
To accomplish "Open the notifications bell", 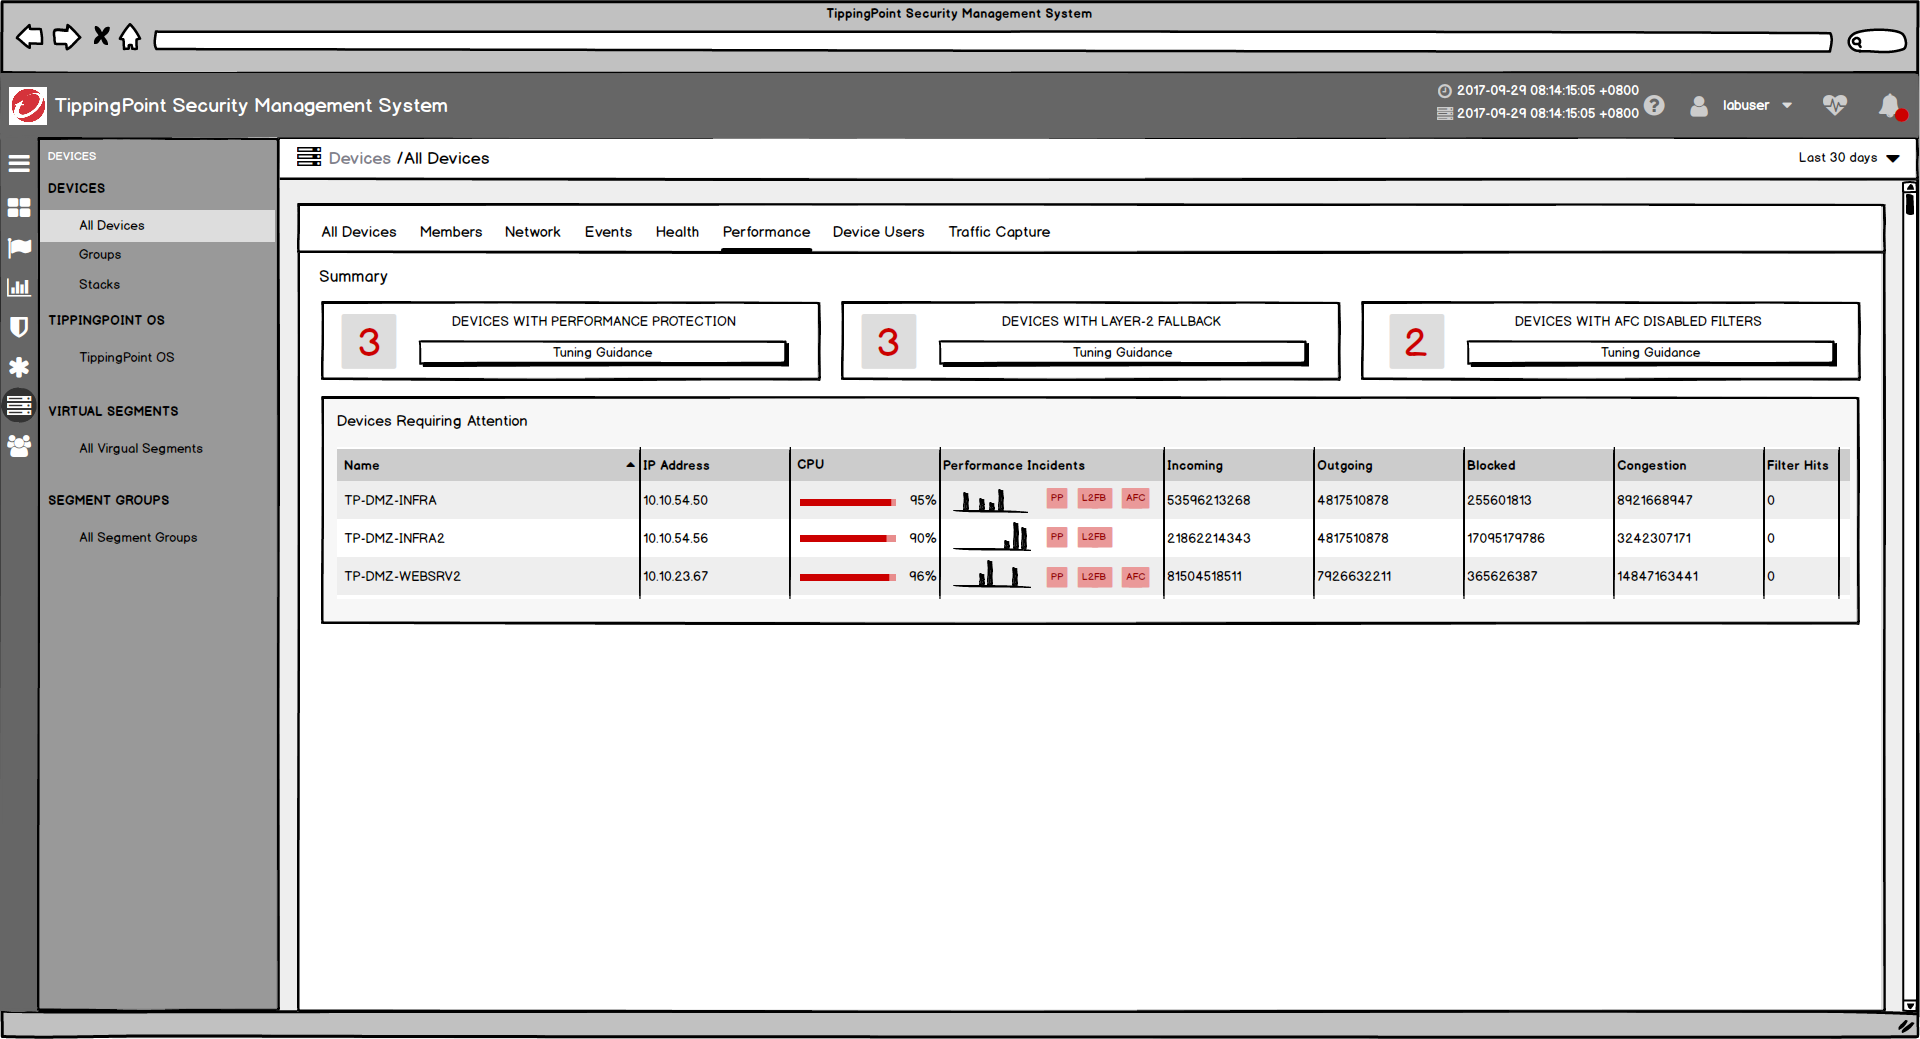I will click(1890, 105).
